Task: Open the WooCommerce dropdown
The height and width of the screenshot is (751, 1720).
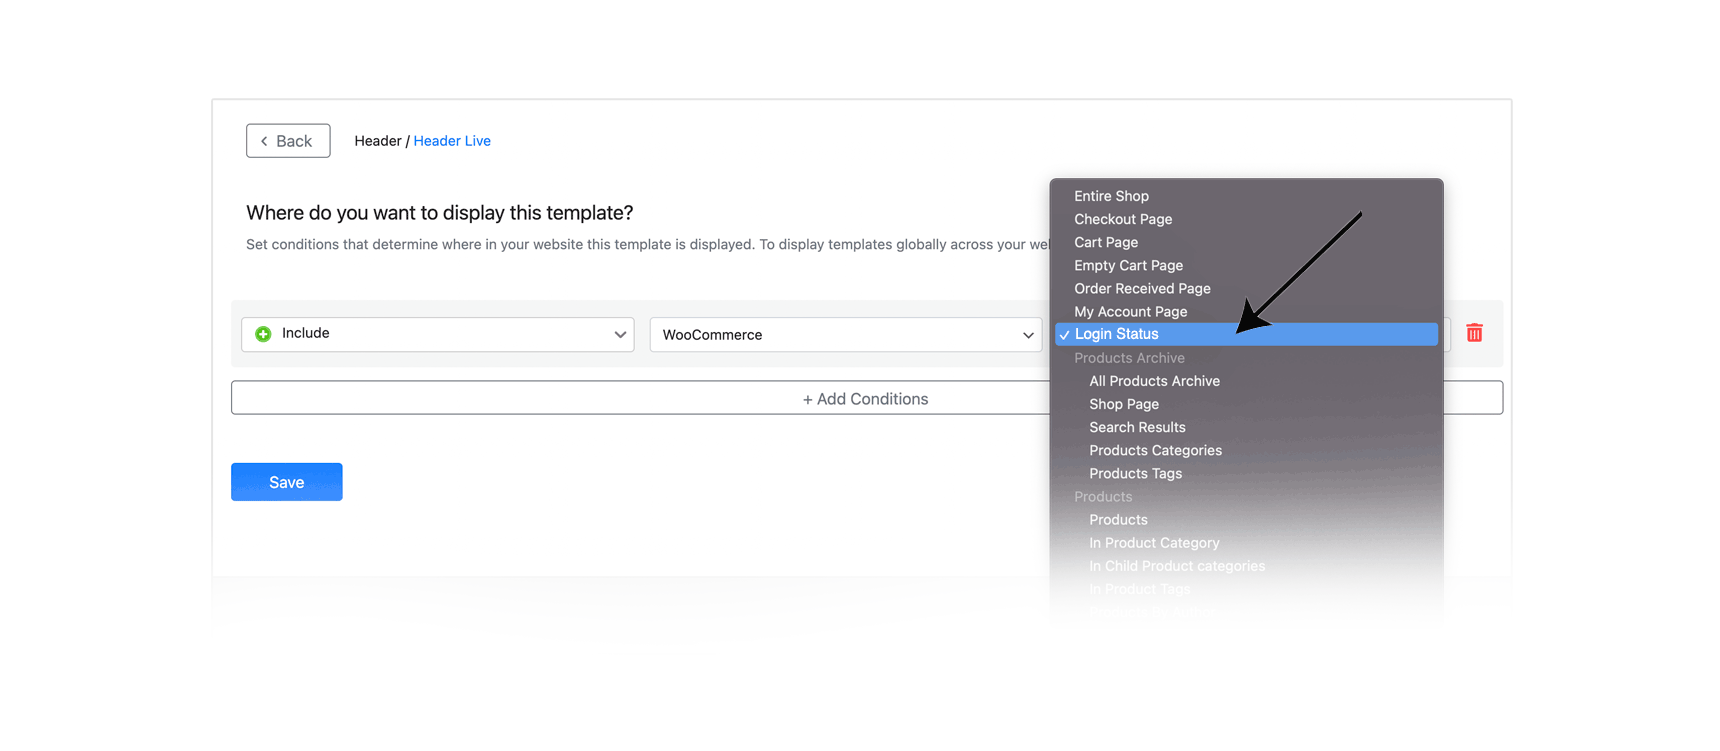Action: [846, 335]
